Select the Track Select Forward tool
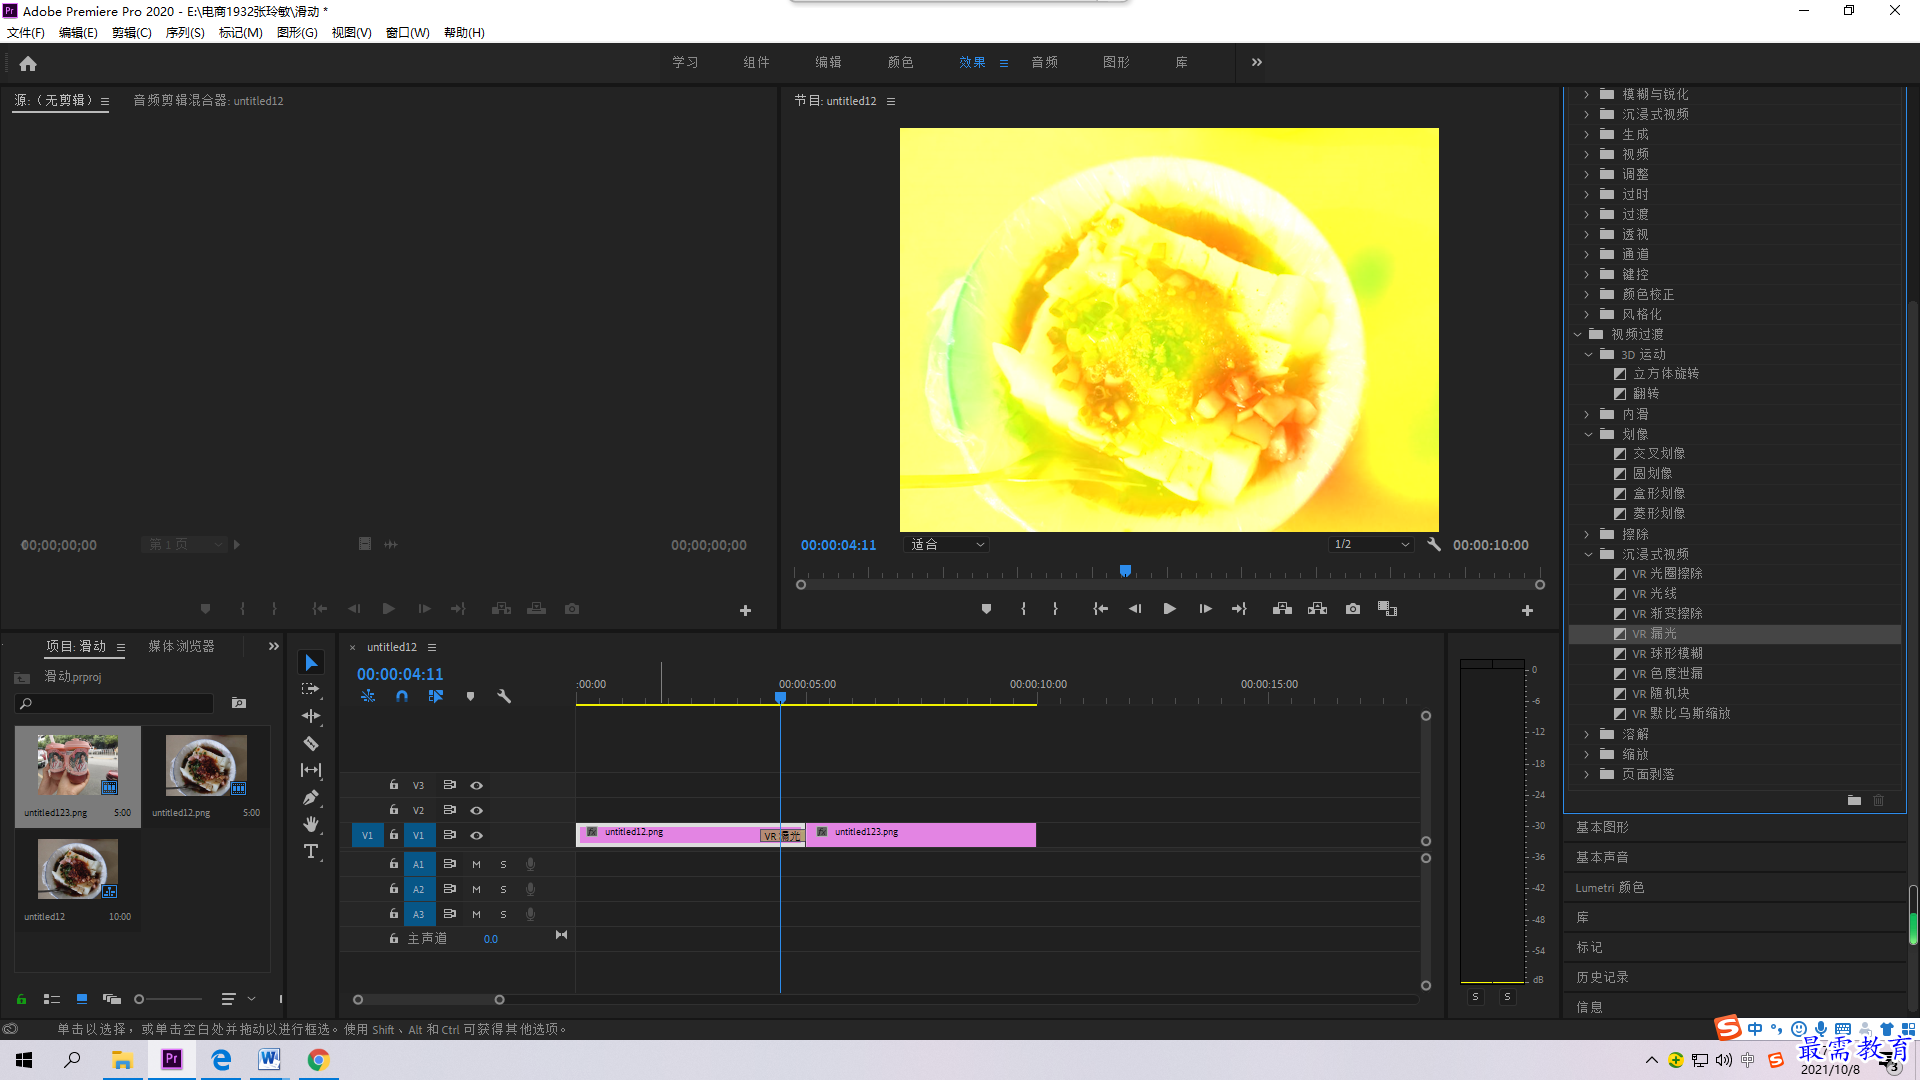The height and width of the screenshot is (1080, 1920). pyautogui.click(x=311, y=689)
